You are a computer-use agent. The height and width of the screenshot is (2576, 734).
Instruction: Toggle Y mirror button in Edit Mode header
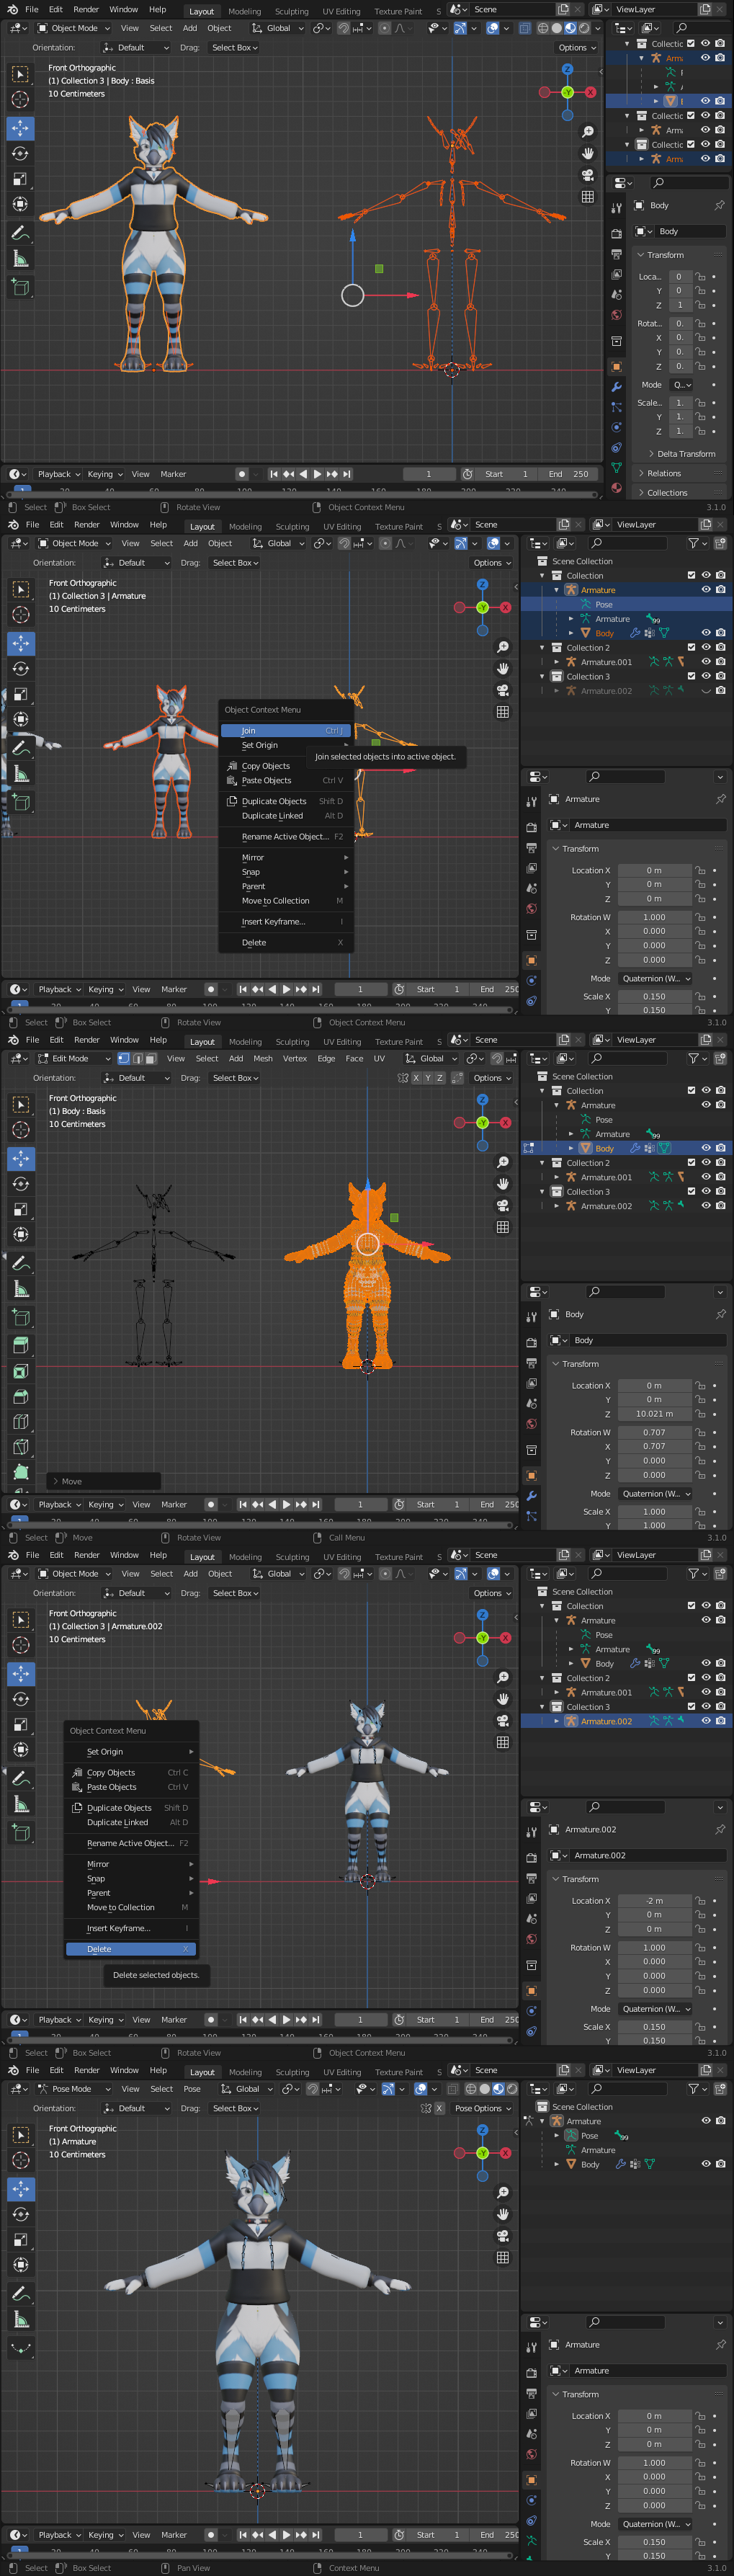pyautogui.click(x=428, y=1078)
